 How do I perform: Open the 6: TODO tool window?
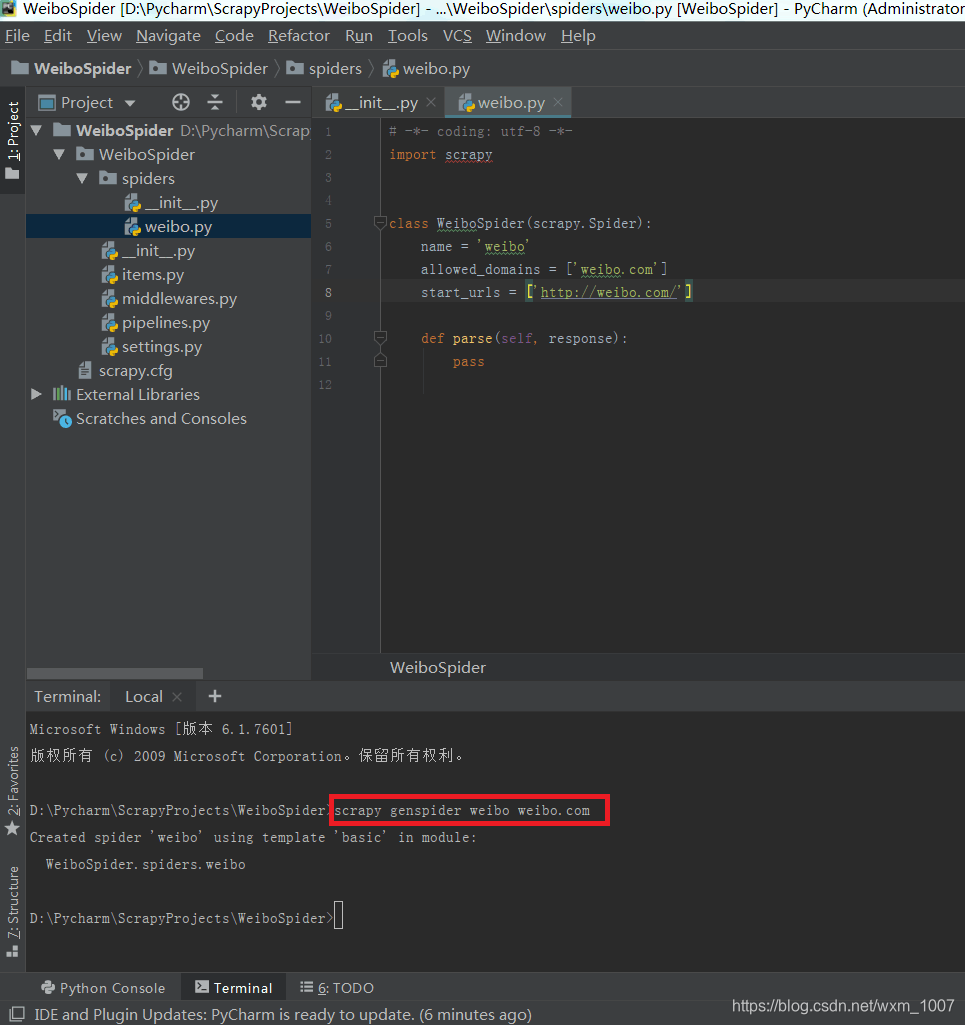pyautogui.click(x=337, y=988)
